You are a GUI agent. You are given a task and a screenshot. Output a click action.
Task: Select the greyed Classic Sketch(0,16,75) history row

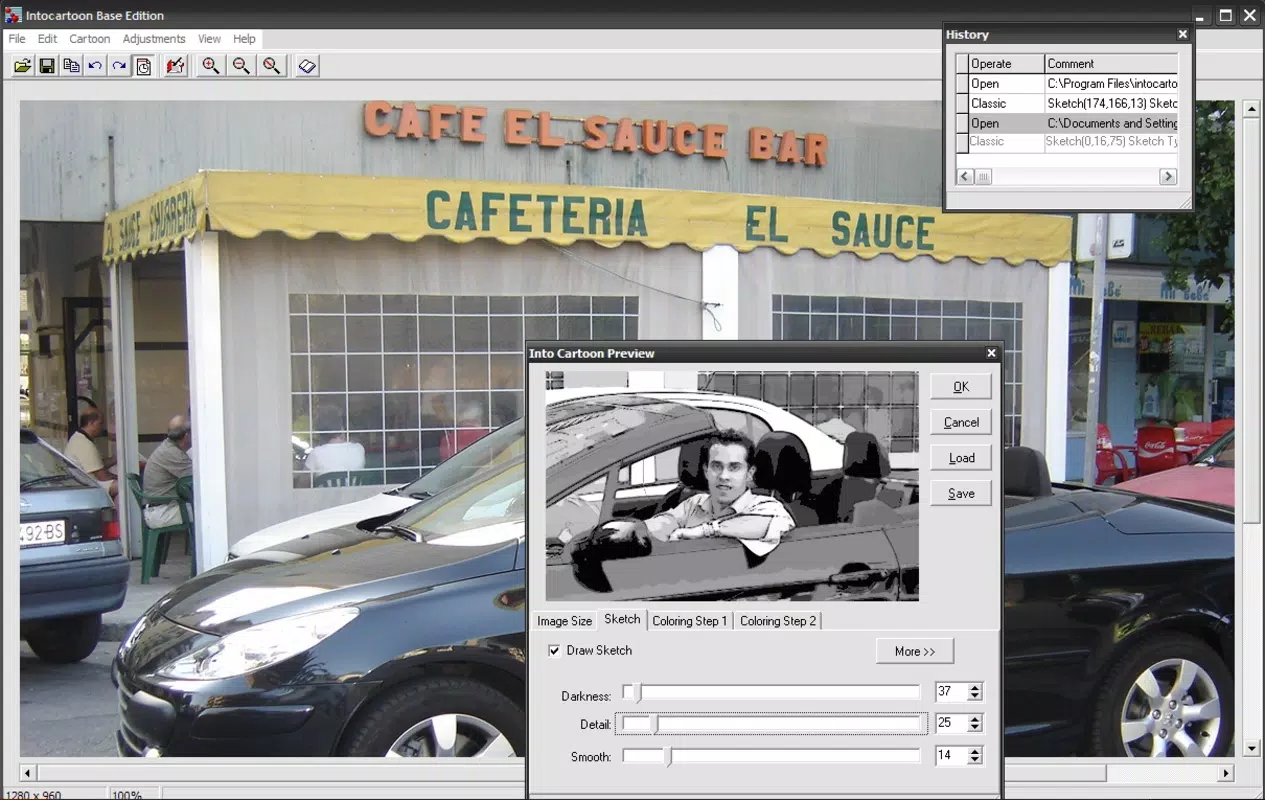pos(1067,141)
